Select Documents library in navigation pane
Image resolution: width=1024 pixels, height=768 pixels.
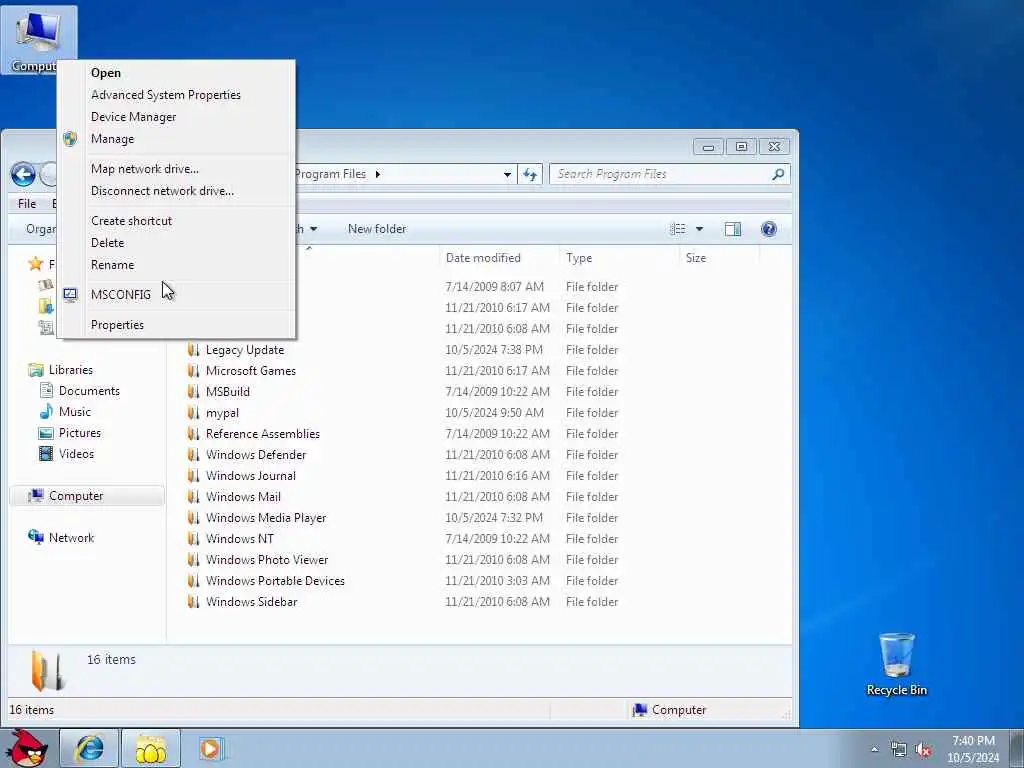(x=81, y=391)
